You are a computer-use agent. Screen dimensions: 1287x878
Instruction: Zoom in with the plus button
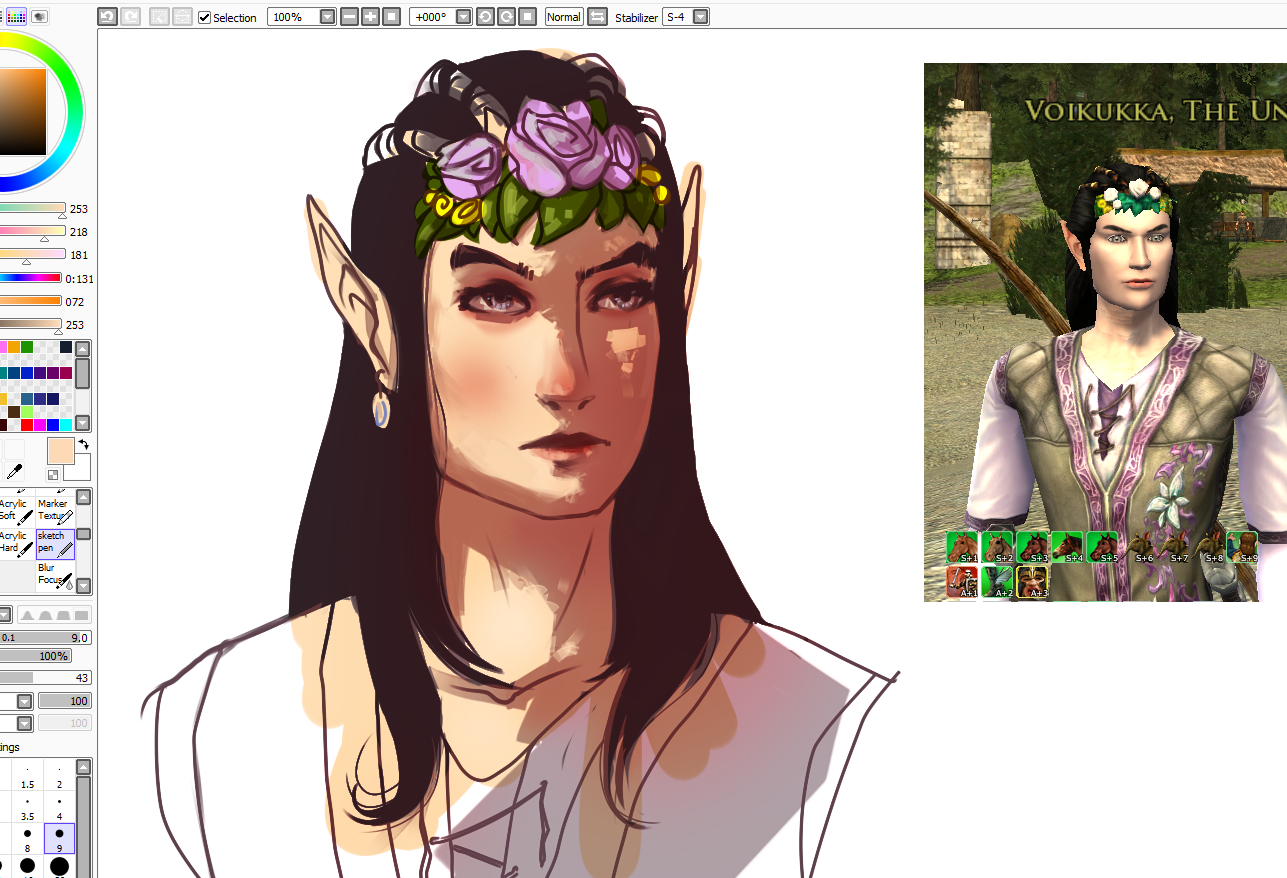(x=370, y=17)
